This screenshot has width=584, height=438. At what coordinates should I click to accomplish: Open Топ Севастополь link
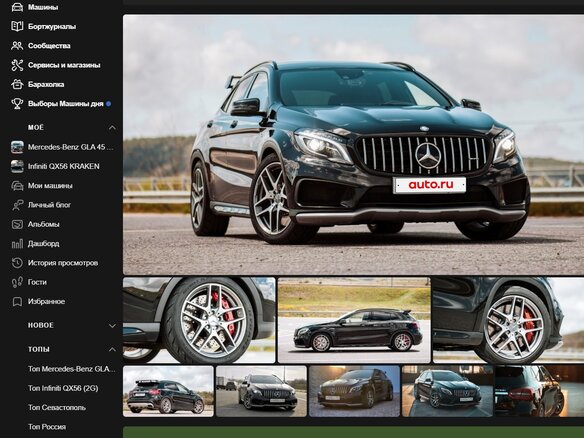click(x=57, y=407)
